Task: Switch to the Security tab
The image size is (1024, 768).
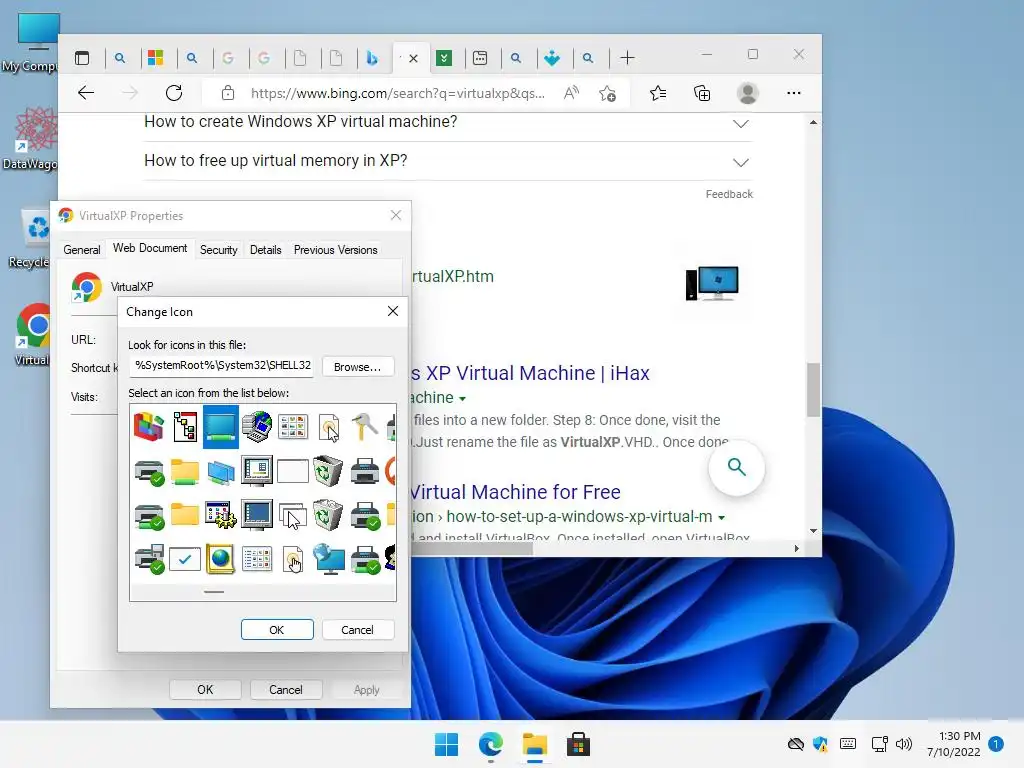Action: tap(219, 249)
